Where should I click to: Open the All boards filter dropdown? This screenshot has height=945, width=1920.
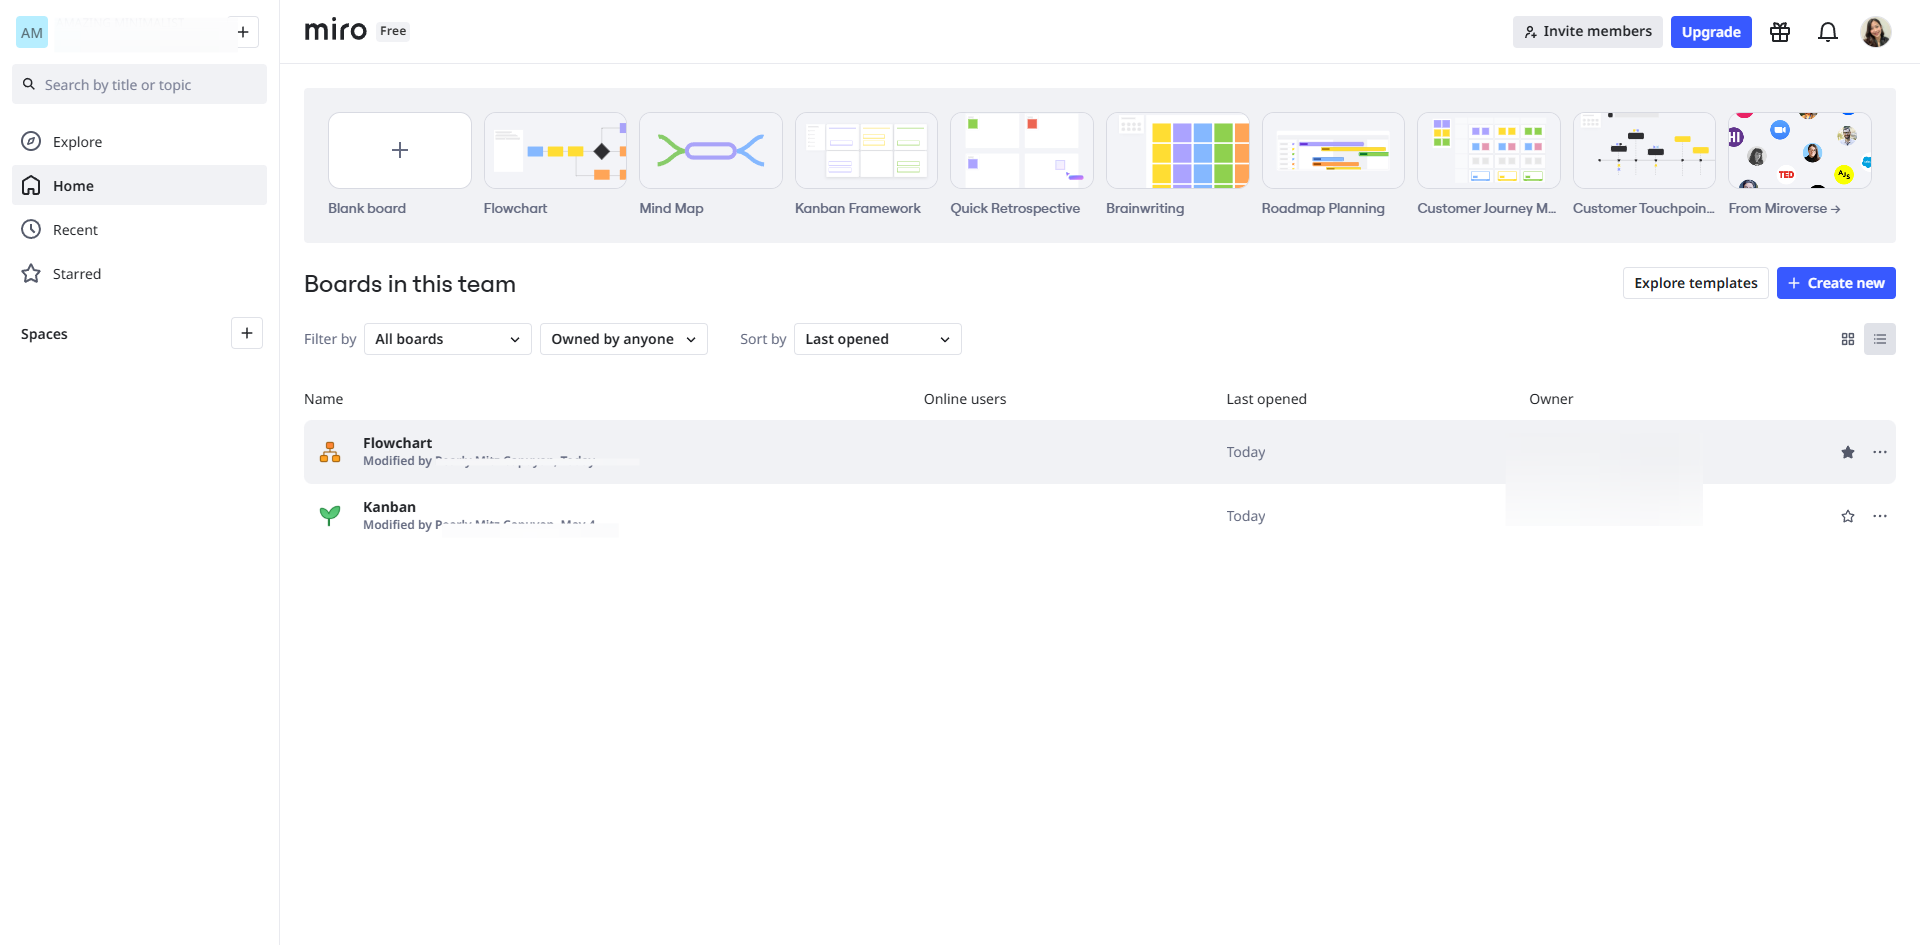(448, 339)
